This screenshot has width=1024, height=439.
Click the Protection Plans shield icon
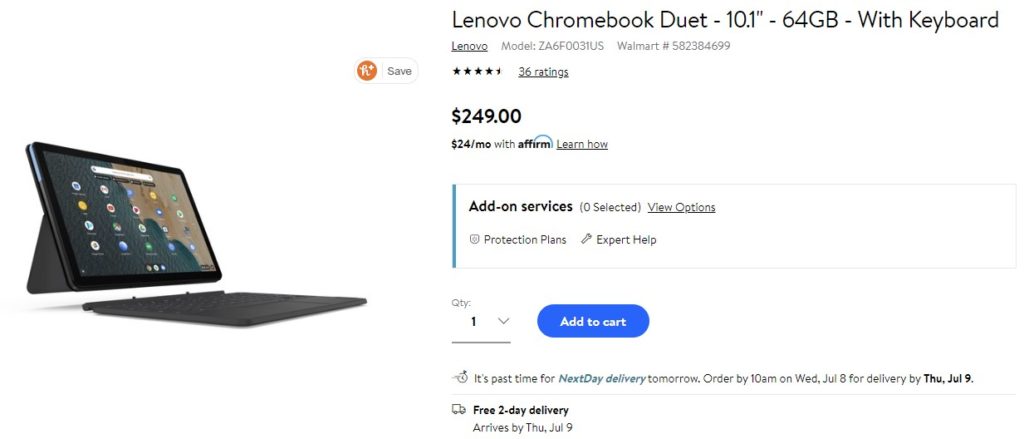pos(475,240)
